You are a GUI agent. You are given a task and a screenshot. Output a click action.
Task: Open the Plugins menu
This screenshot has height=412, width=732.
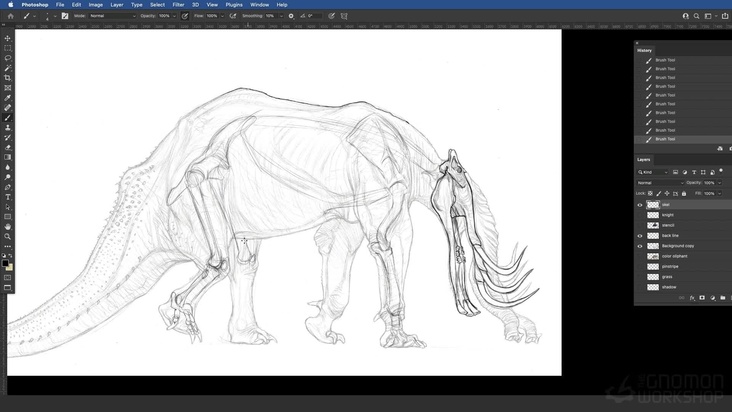pos(234,5)
